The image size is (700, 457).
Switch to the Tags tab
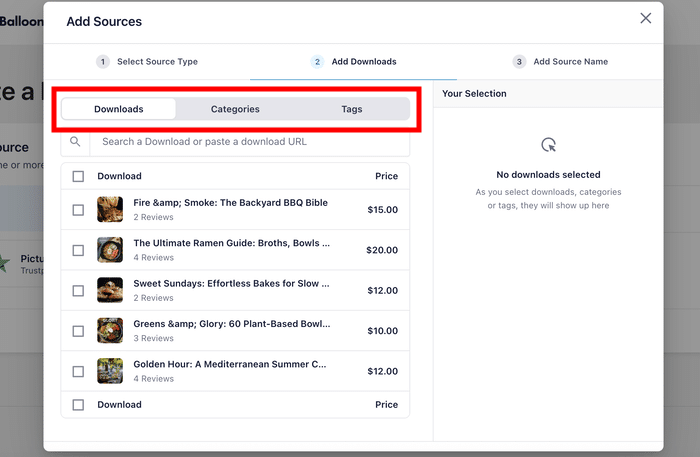(352, 109)
